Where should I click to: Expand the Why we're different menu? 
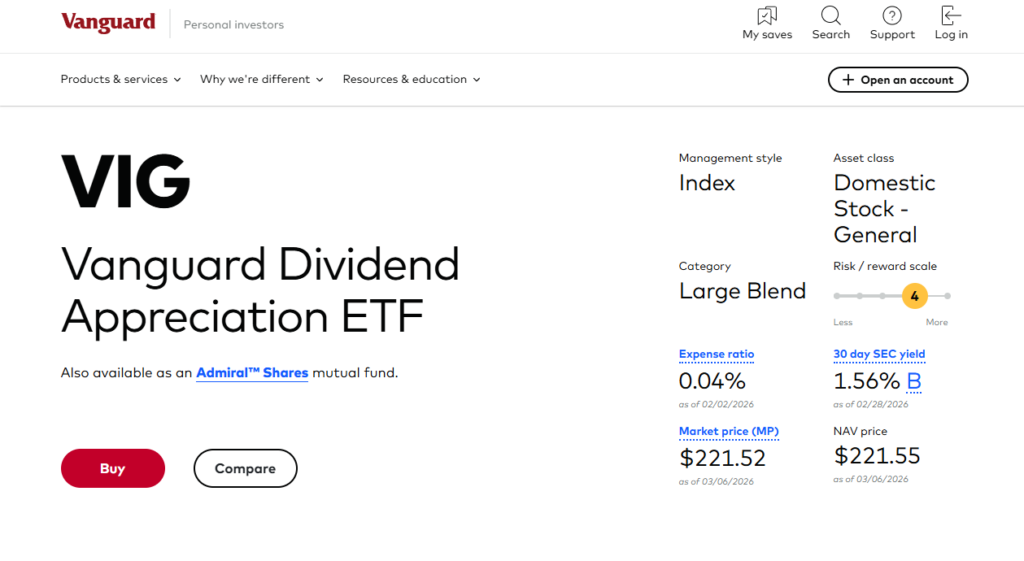click(x=261, y=79)
